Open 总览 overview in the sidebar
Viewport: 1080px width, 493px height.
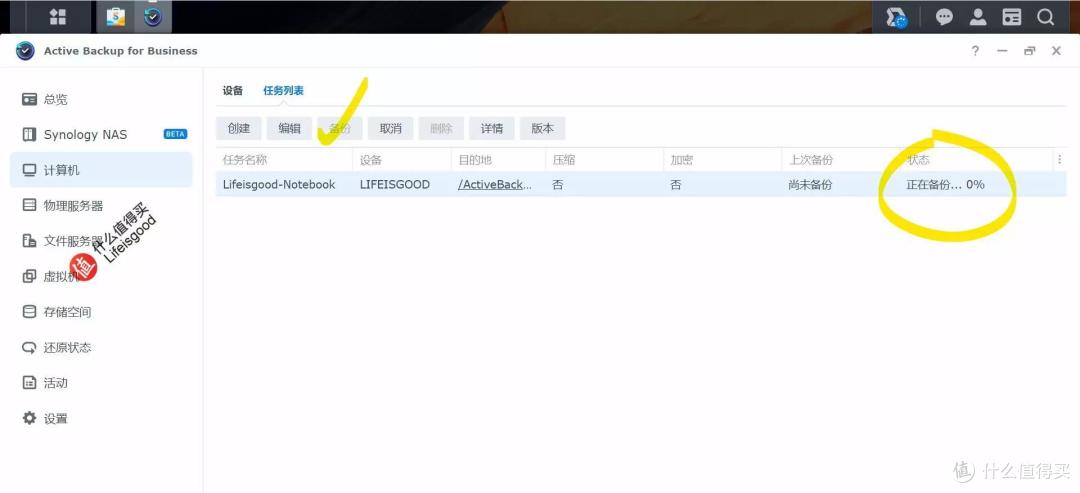coord(101,99)
